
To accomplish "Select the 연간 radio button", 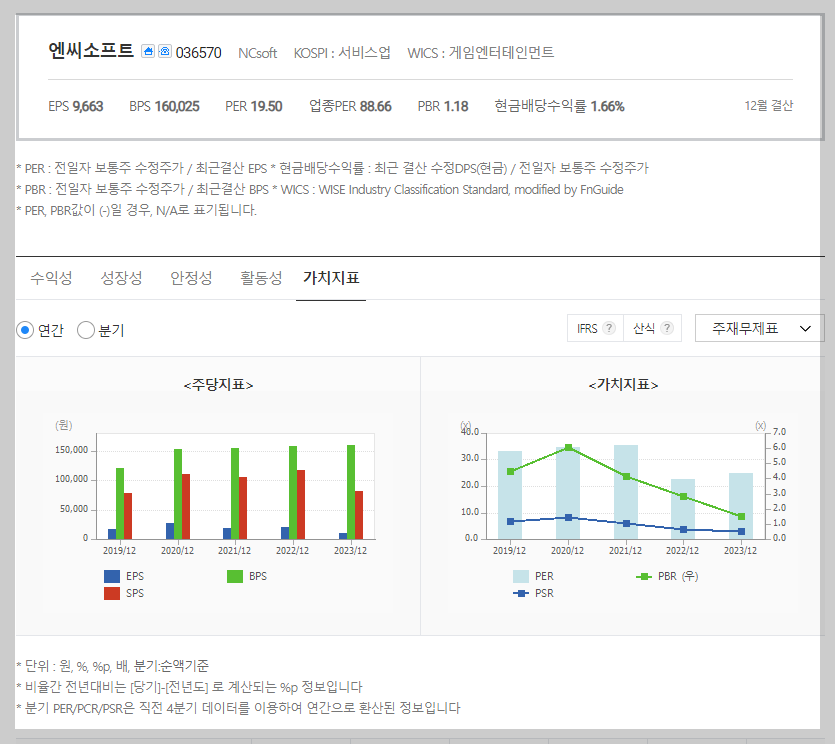I will [x=25, y=330].
